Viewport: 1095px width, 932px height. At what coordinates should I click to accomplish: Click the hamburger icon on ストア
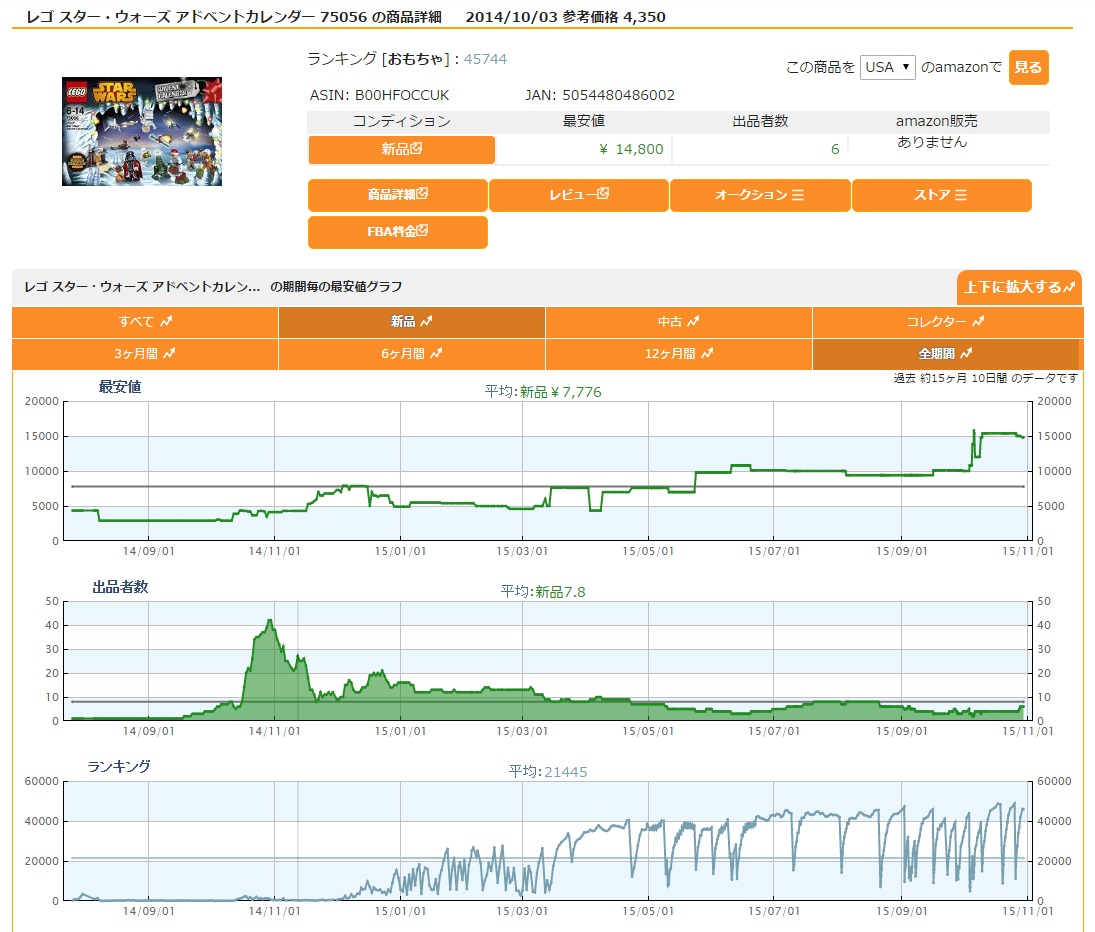pos(961,195)
